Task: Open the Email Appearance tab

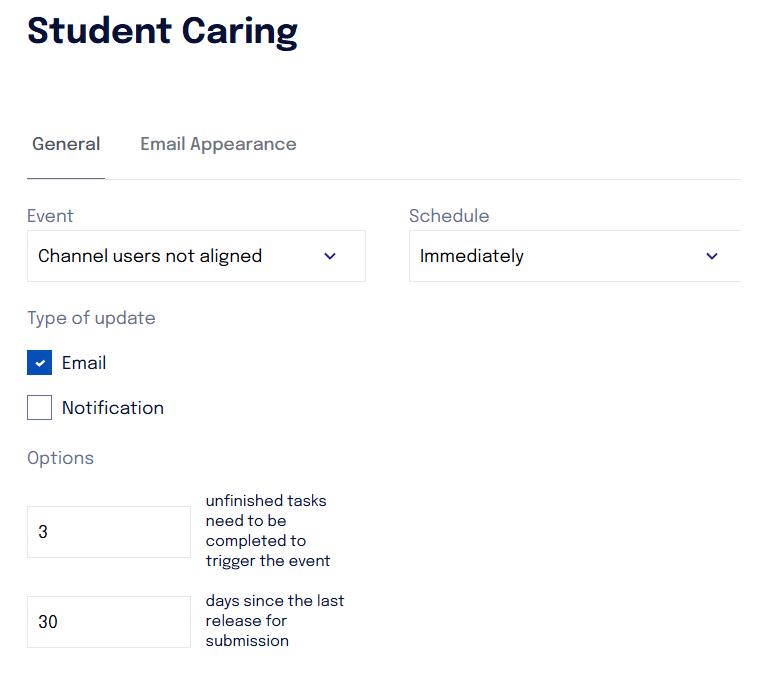Action: tap(218, 144)
